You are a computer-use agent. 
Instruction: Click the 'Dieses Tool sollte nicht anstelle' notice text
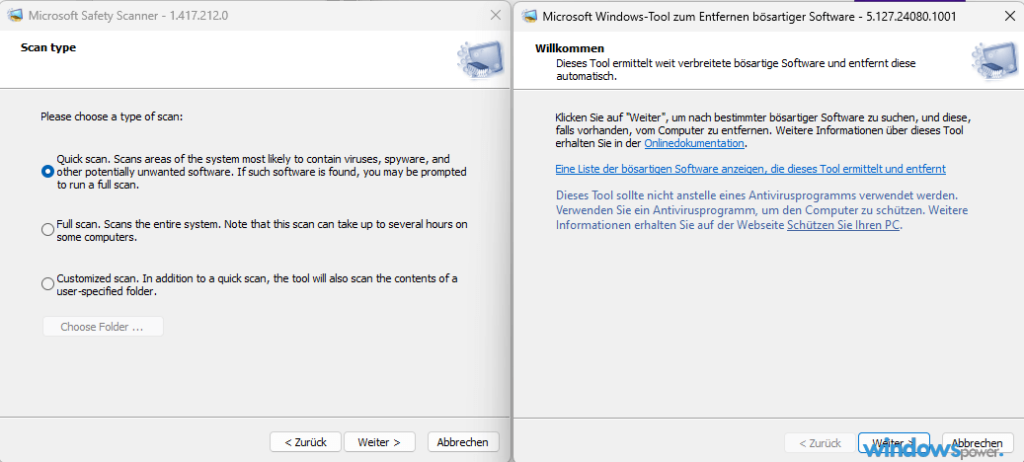pos(761,210)
